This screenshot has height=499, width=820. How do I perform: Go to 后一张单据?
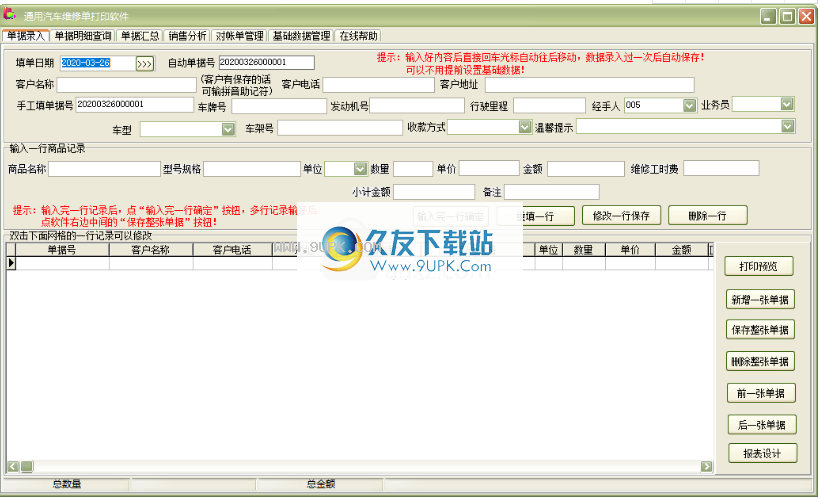(762, 425)
